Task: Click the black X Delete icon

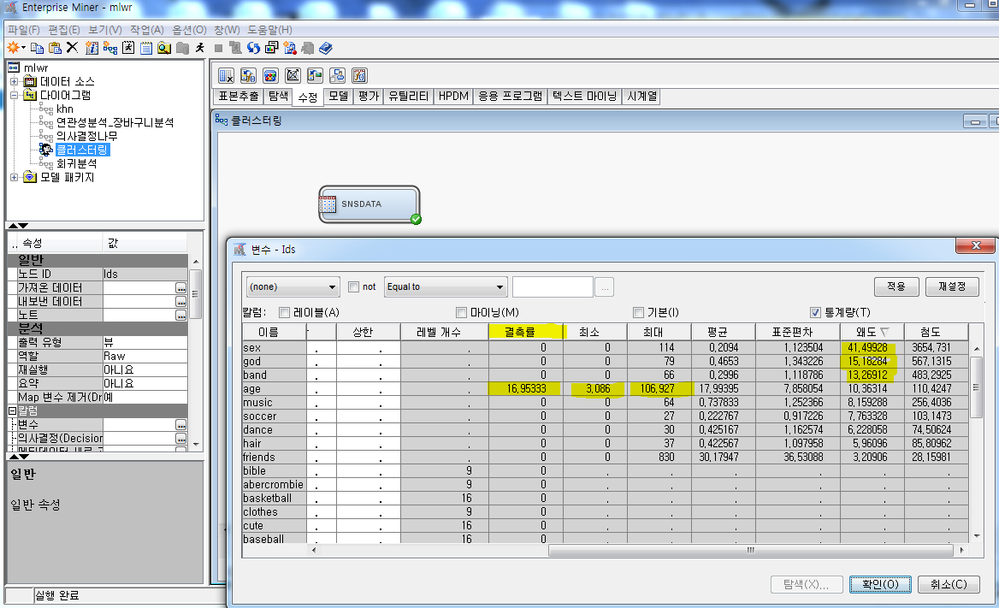Action: click(x=73, y=48)
